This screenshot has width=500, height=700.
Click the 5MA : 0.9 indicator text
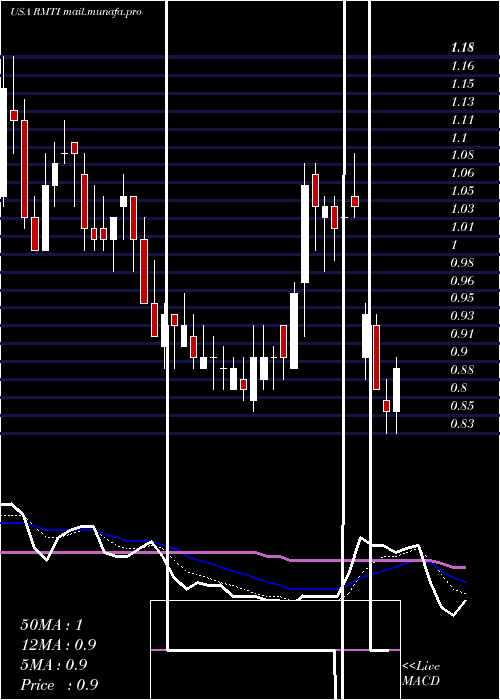[x=54, y=665]
